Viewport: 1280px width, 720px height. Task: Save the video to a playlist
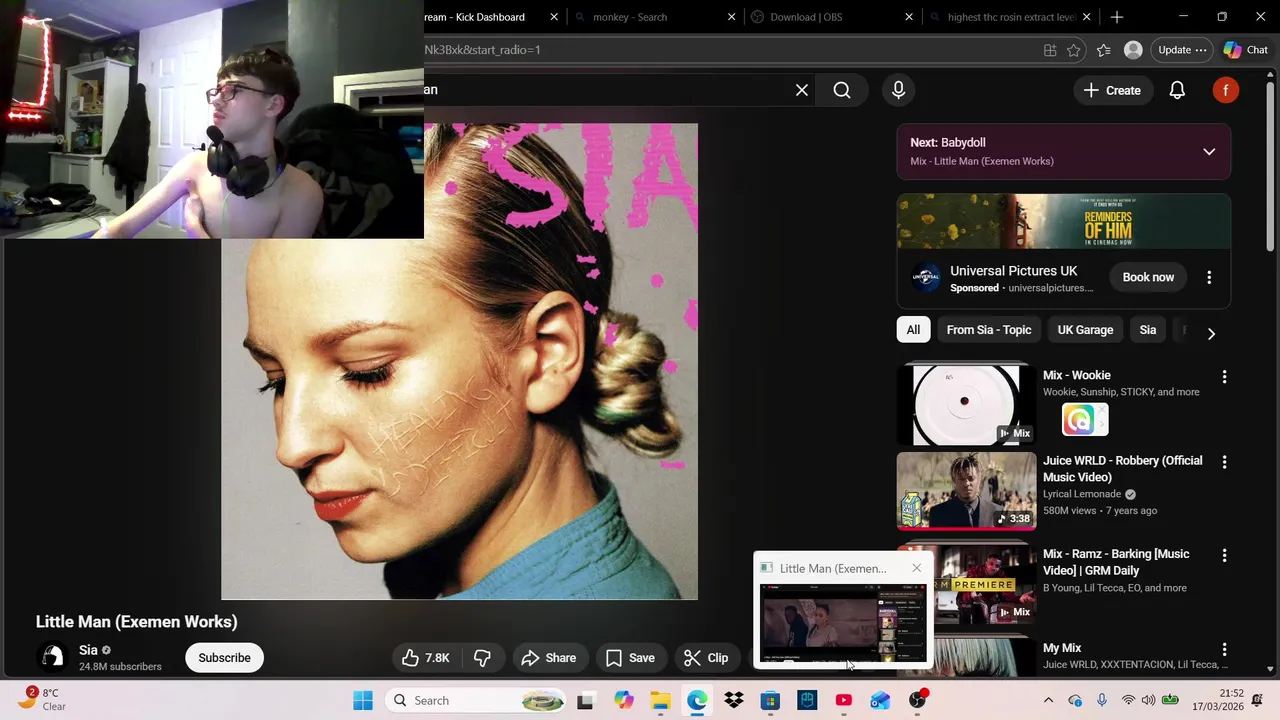(x=631, y=658)
